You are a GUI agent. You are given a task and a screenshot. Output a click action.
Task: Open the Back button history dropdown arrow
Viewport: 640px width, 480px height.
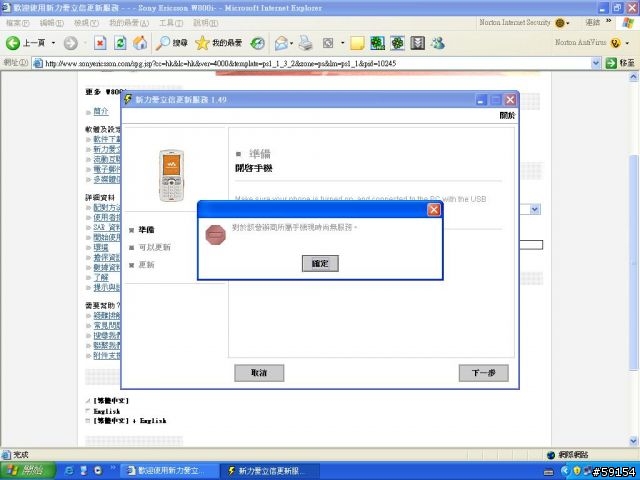pos(53,43)
